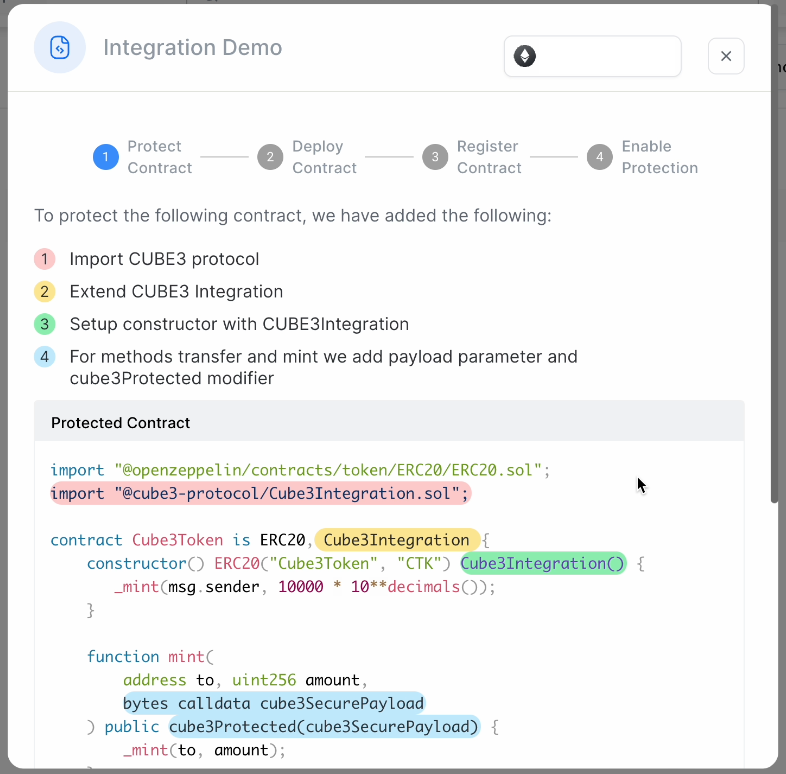This screenshot has height=774, width=786.
Task: Click '_mint(to, amount);' code line
Action: (x=205, y=750)
